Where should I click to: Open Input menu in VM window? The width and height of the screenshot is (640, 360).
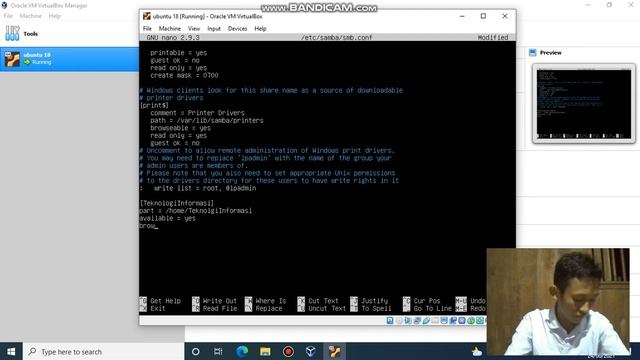tap(214, 29)
